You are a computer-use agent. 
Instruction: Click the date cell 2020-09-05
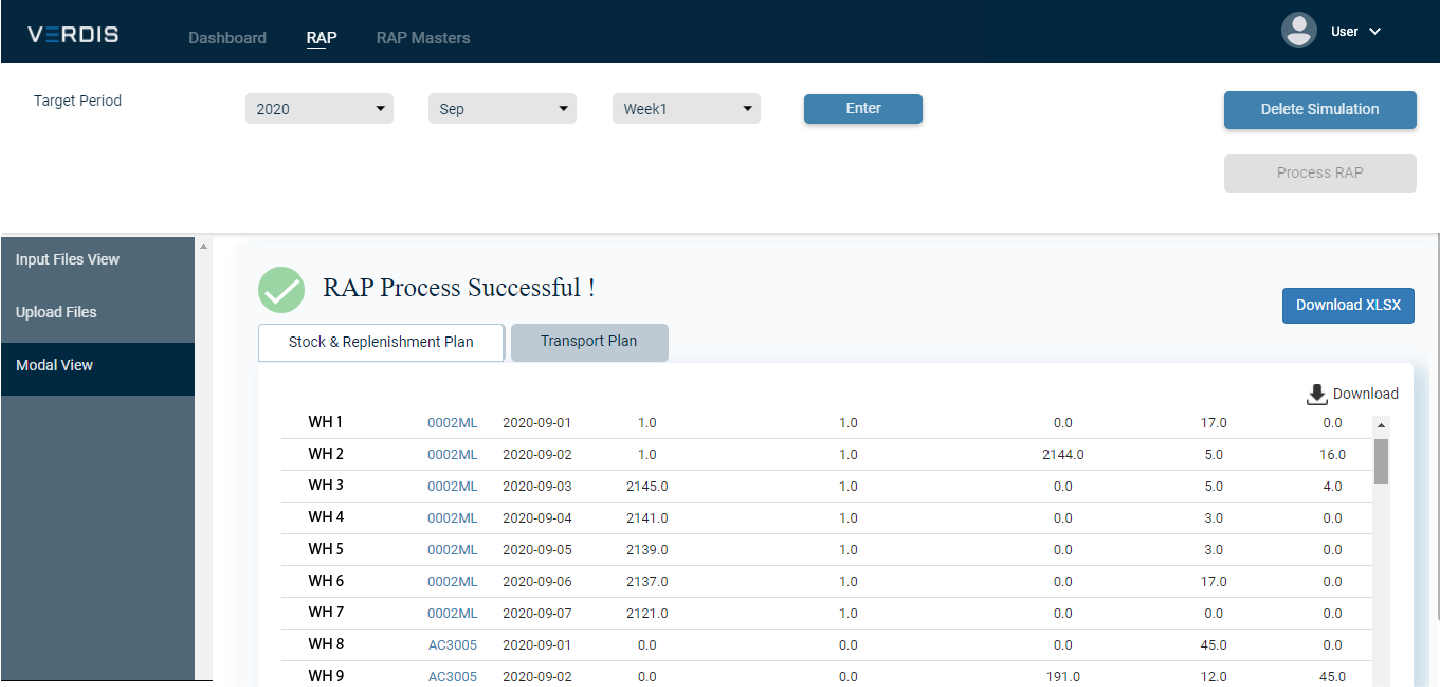pyautogui.click(x=537, y=550)
